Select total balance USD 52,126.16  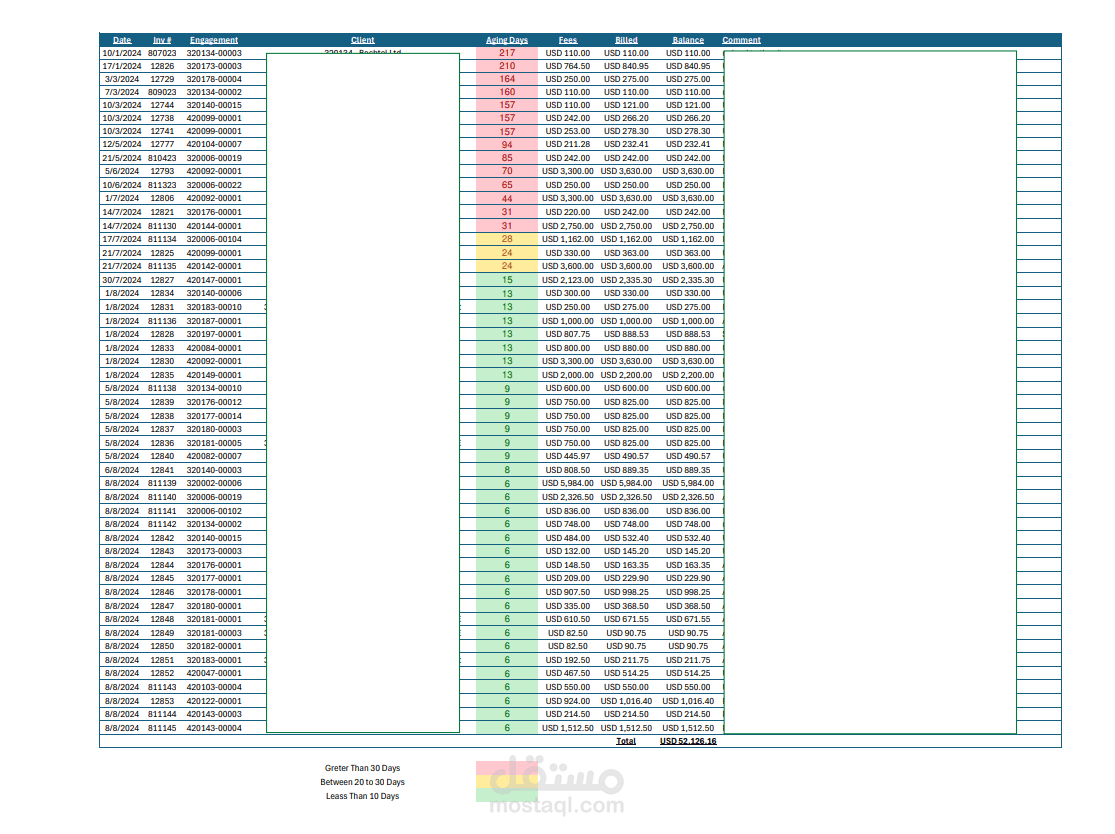[688, 741]
